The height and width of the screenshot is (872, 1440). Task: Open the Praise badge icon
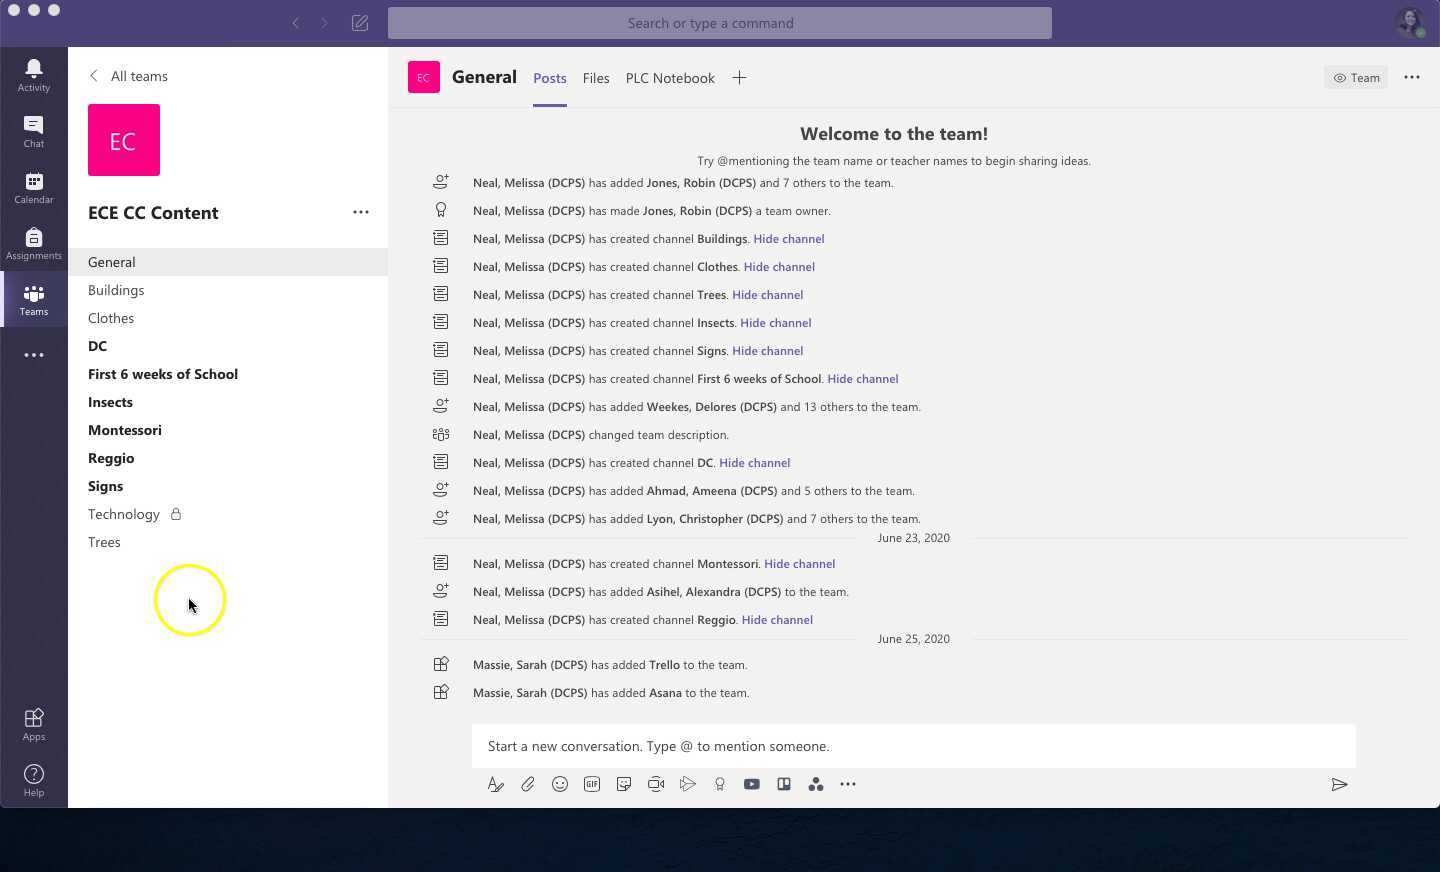click(720, 784)
